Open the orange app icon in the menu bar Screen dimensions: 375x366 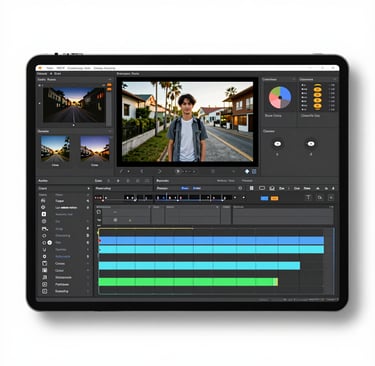tap(41, 68)
